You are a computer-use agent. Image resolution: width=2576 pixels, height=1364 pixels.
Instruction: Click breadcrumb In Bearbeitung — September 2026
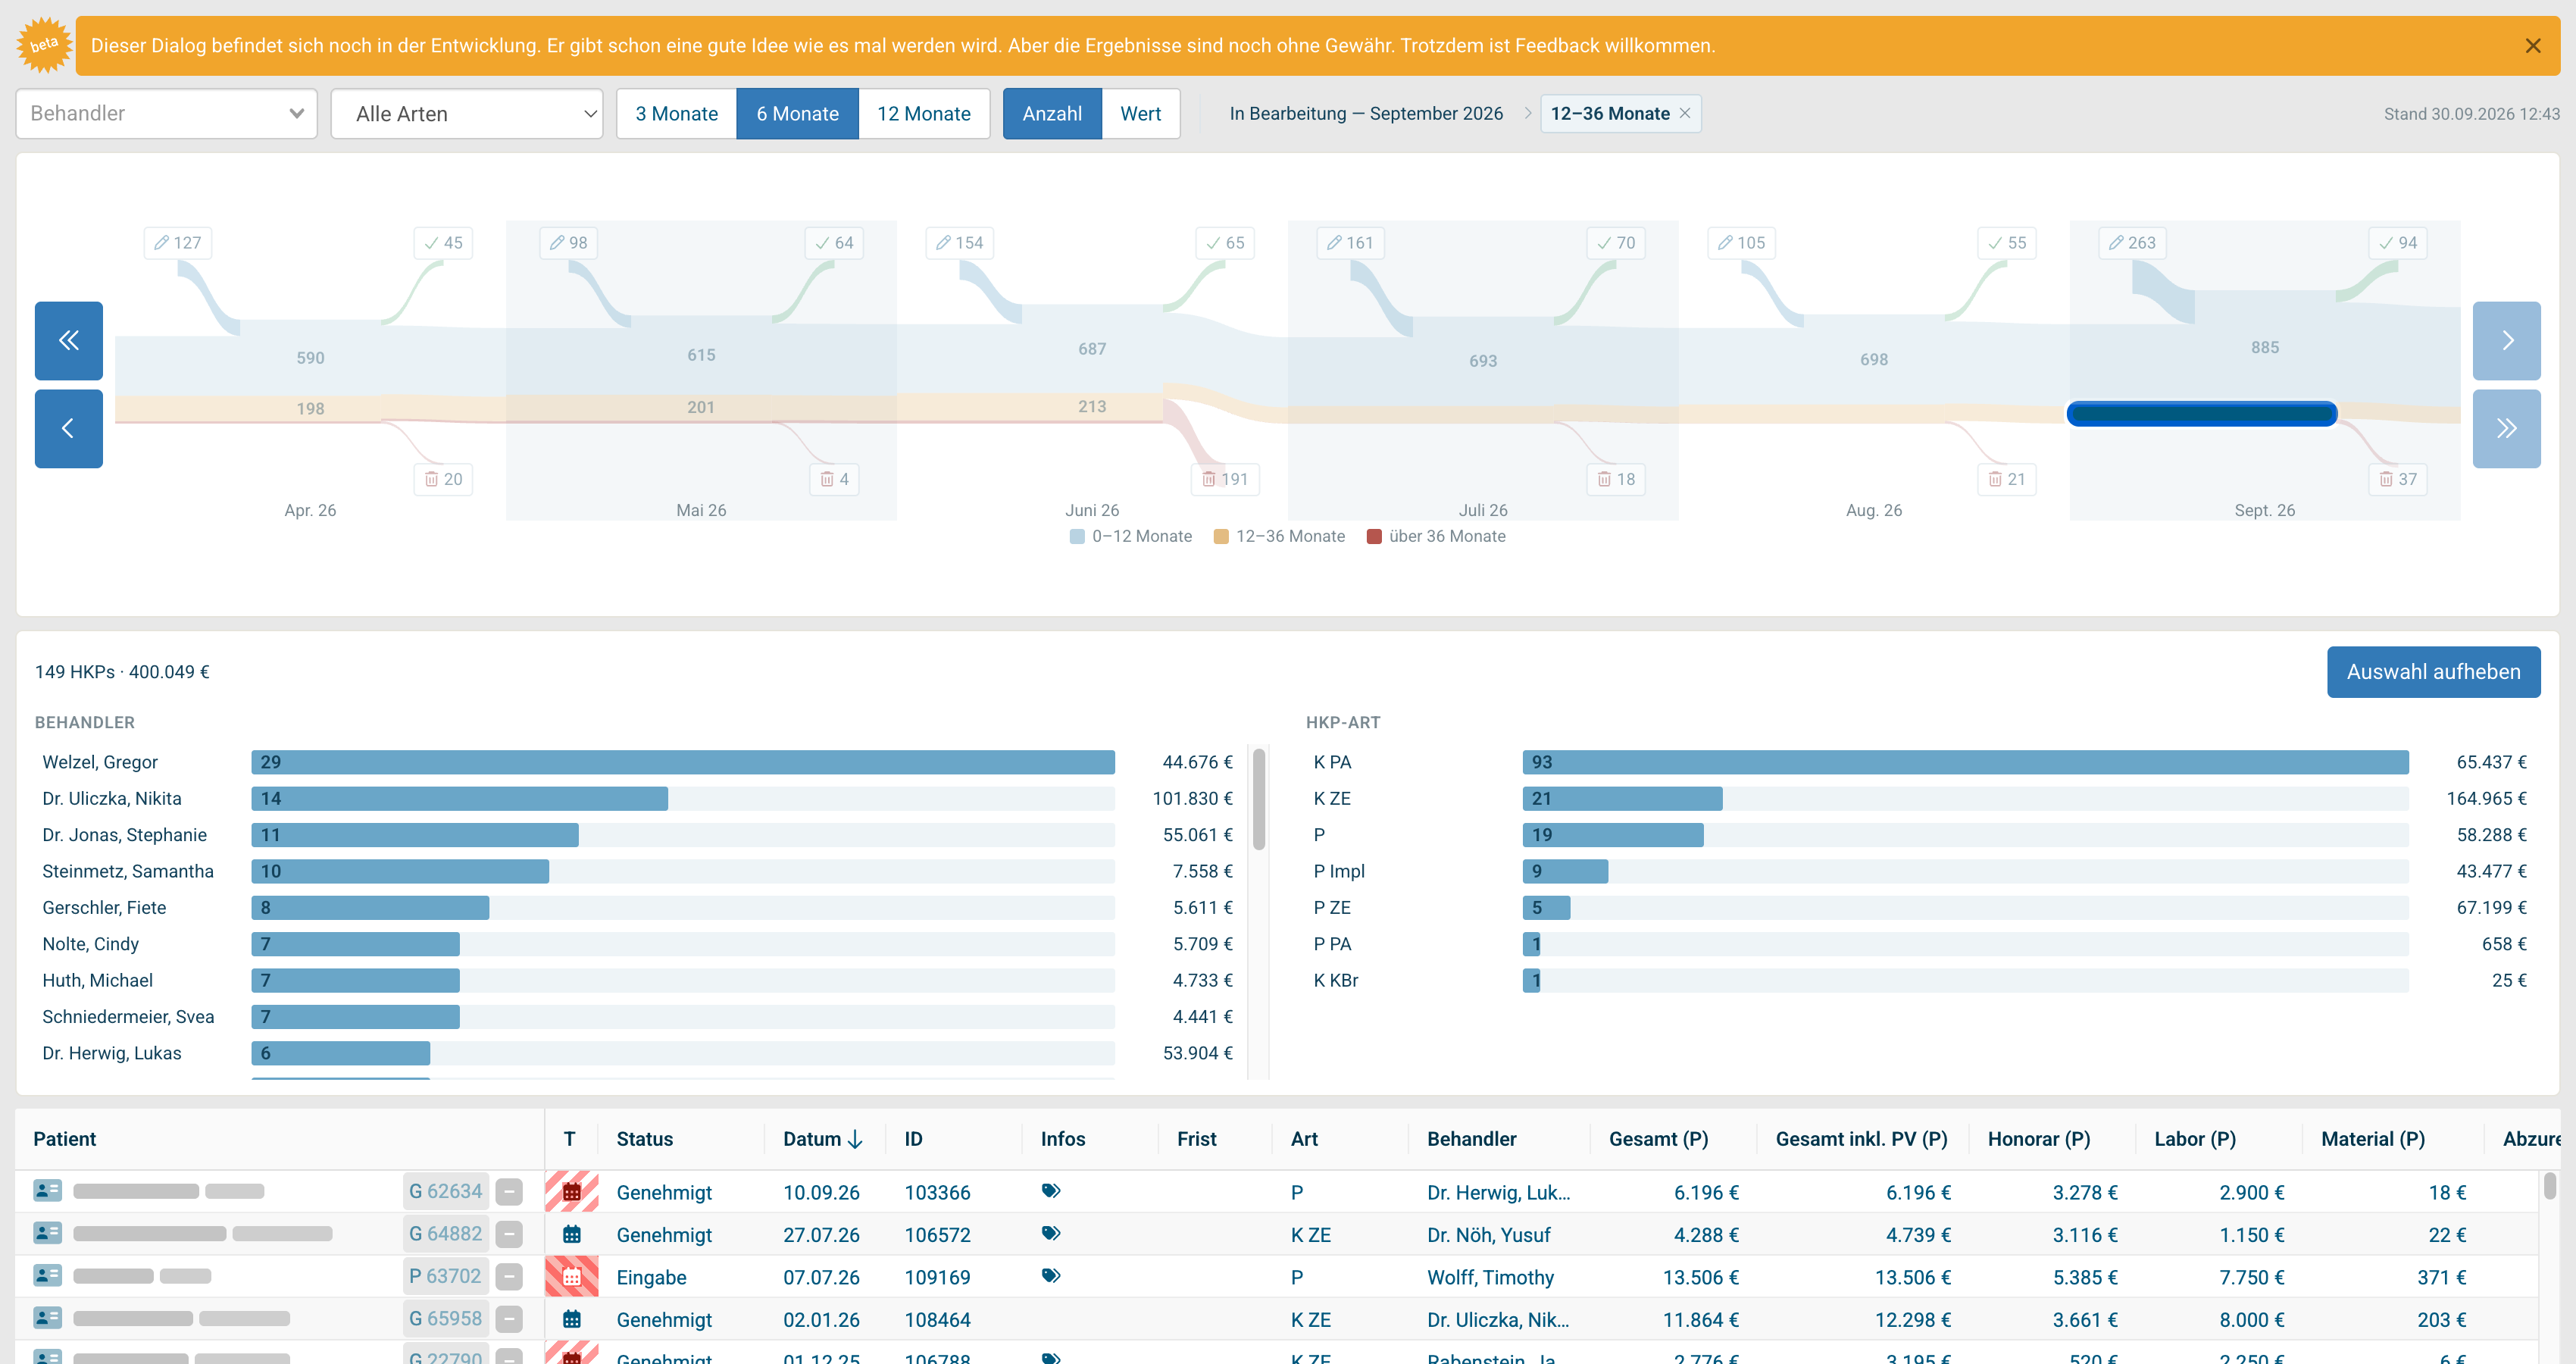point(1366,113)
